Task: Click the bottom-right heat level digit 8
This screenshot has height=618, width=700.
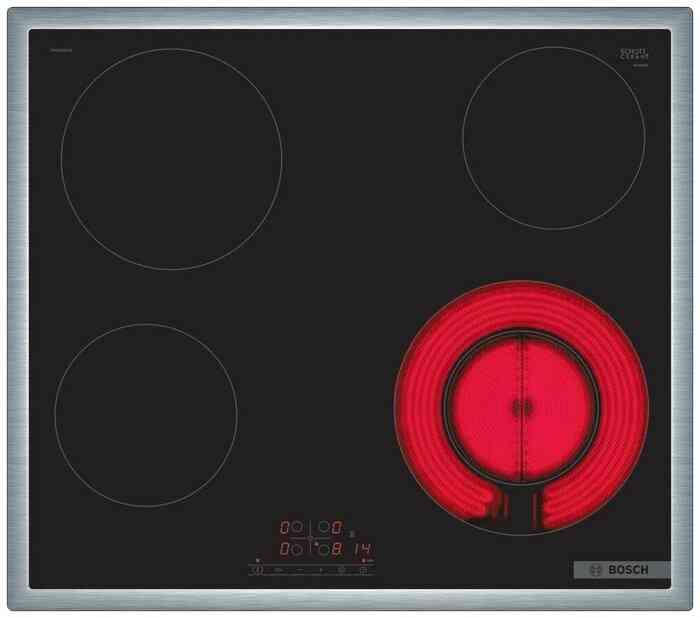Action: pos(340,549)
